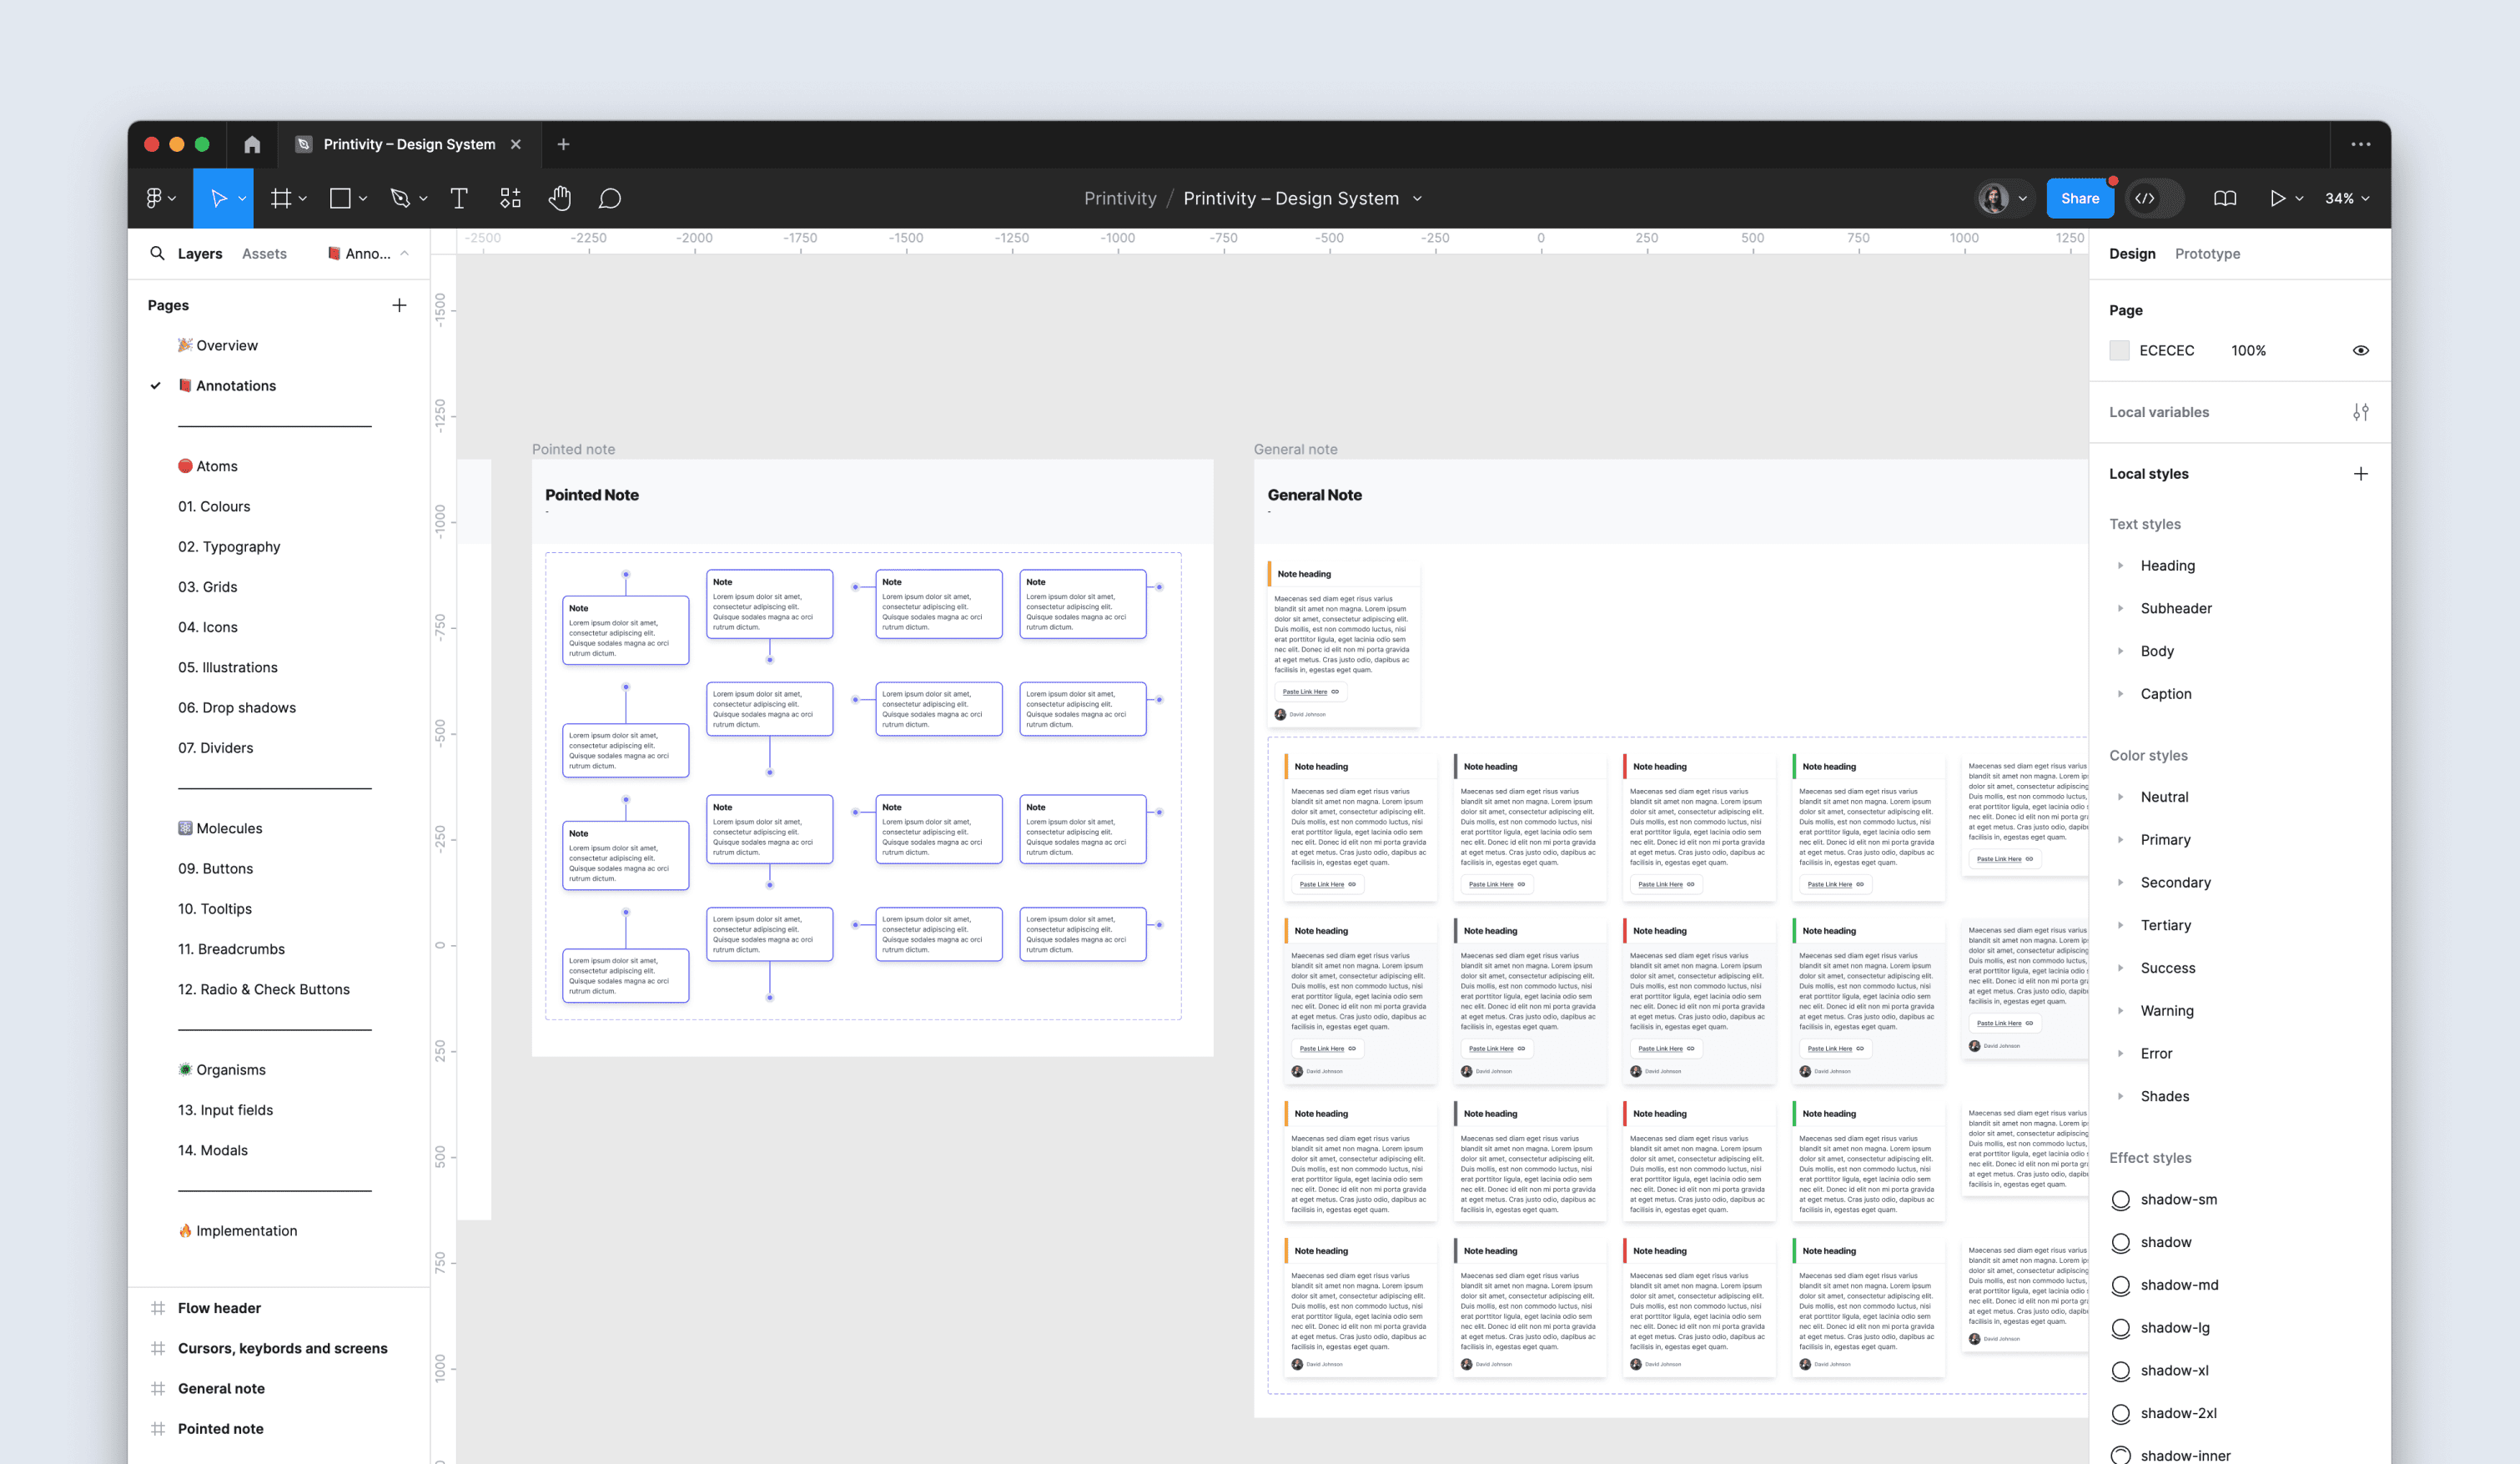Select the Typography page
2520x1464 pixels.
(229, 547)
